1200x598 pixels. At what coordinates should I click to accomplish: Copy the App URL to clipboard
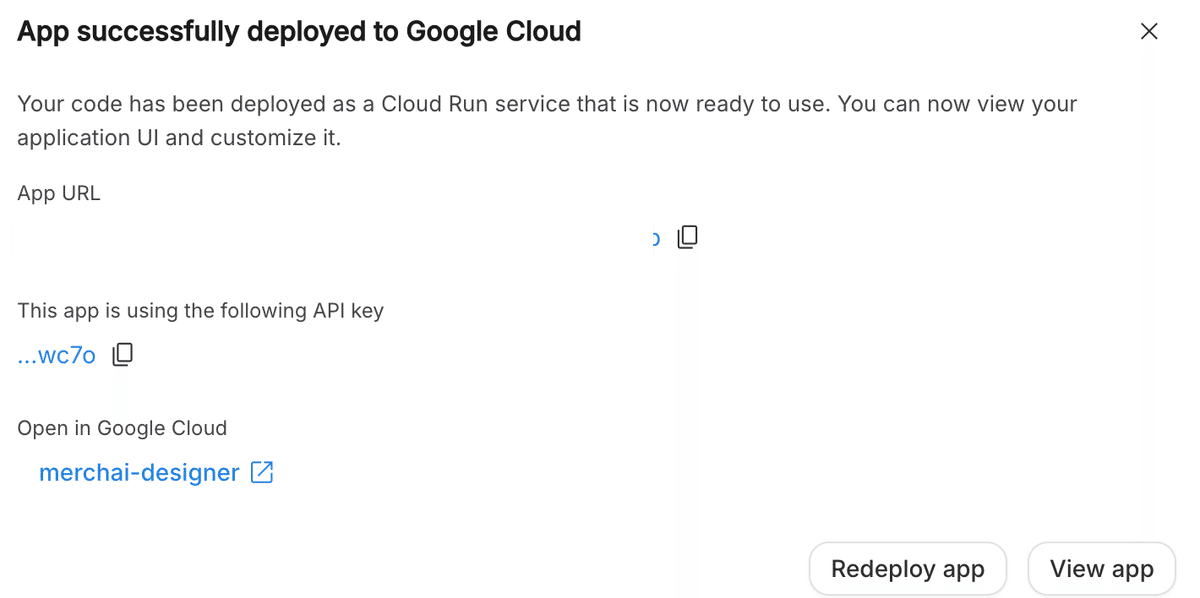[x=687, y=237]
